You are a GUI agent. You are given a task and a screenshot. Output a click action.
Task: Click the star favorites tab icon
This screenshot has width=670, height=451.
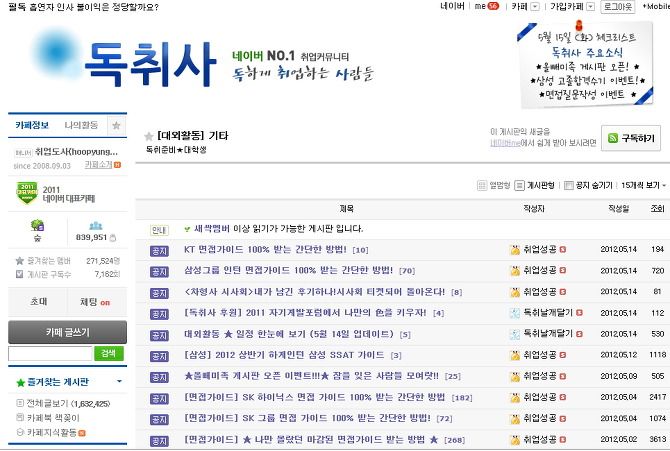pyautogui.click(x=116, y=126)
